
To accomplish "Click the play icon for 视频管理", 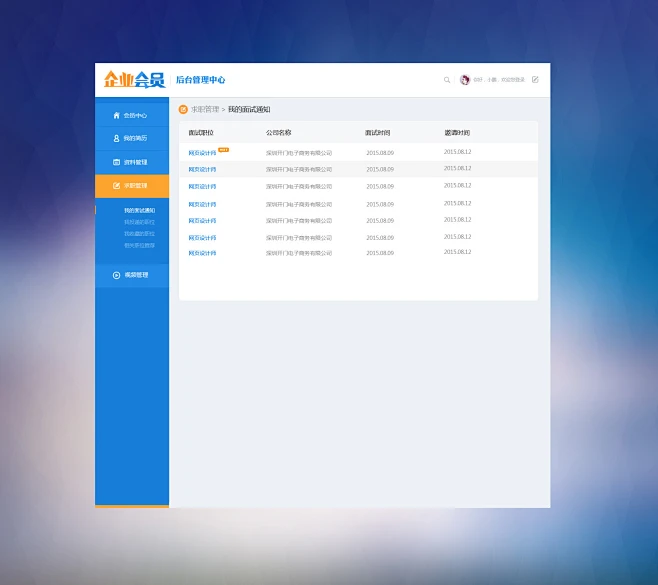I will [x=116, y=275].
